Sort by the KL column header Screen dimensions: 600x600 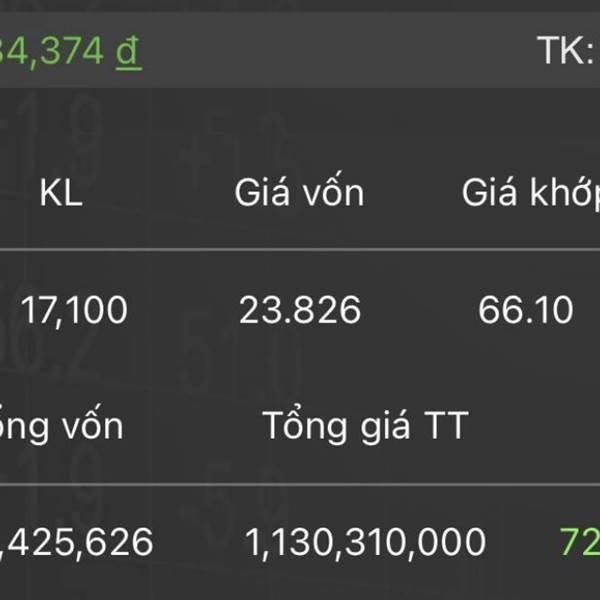point(61,193)
